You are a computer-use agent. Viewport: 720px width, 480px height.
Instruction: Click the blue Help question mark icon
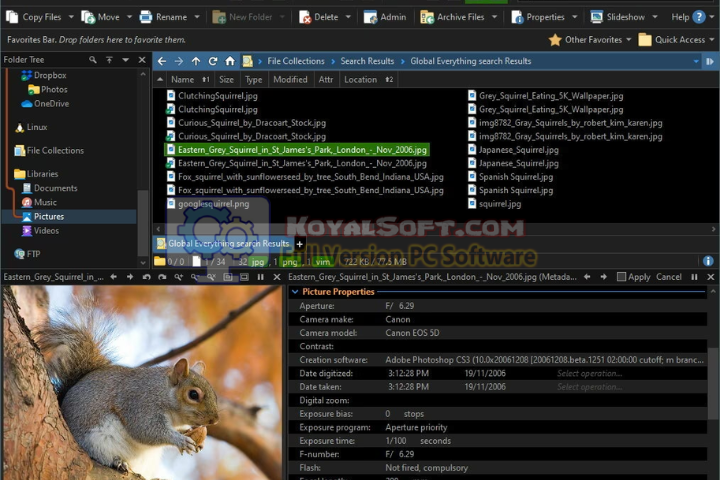point(699,17)
